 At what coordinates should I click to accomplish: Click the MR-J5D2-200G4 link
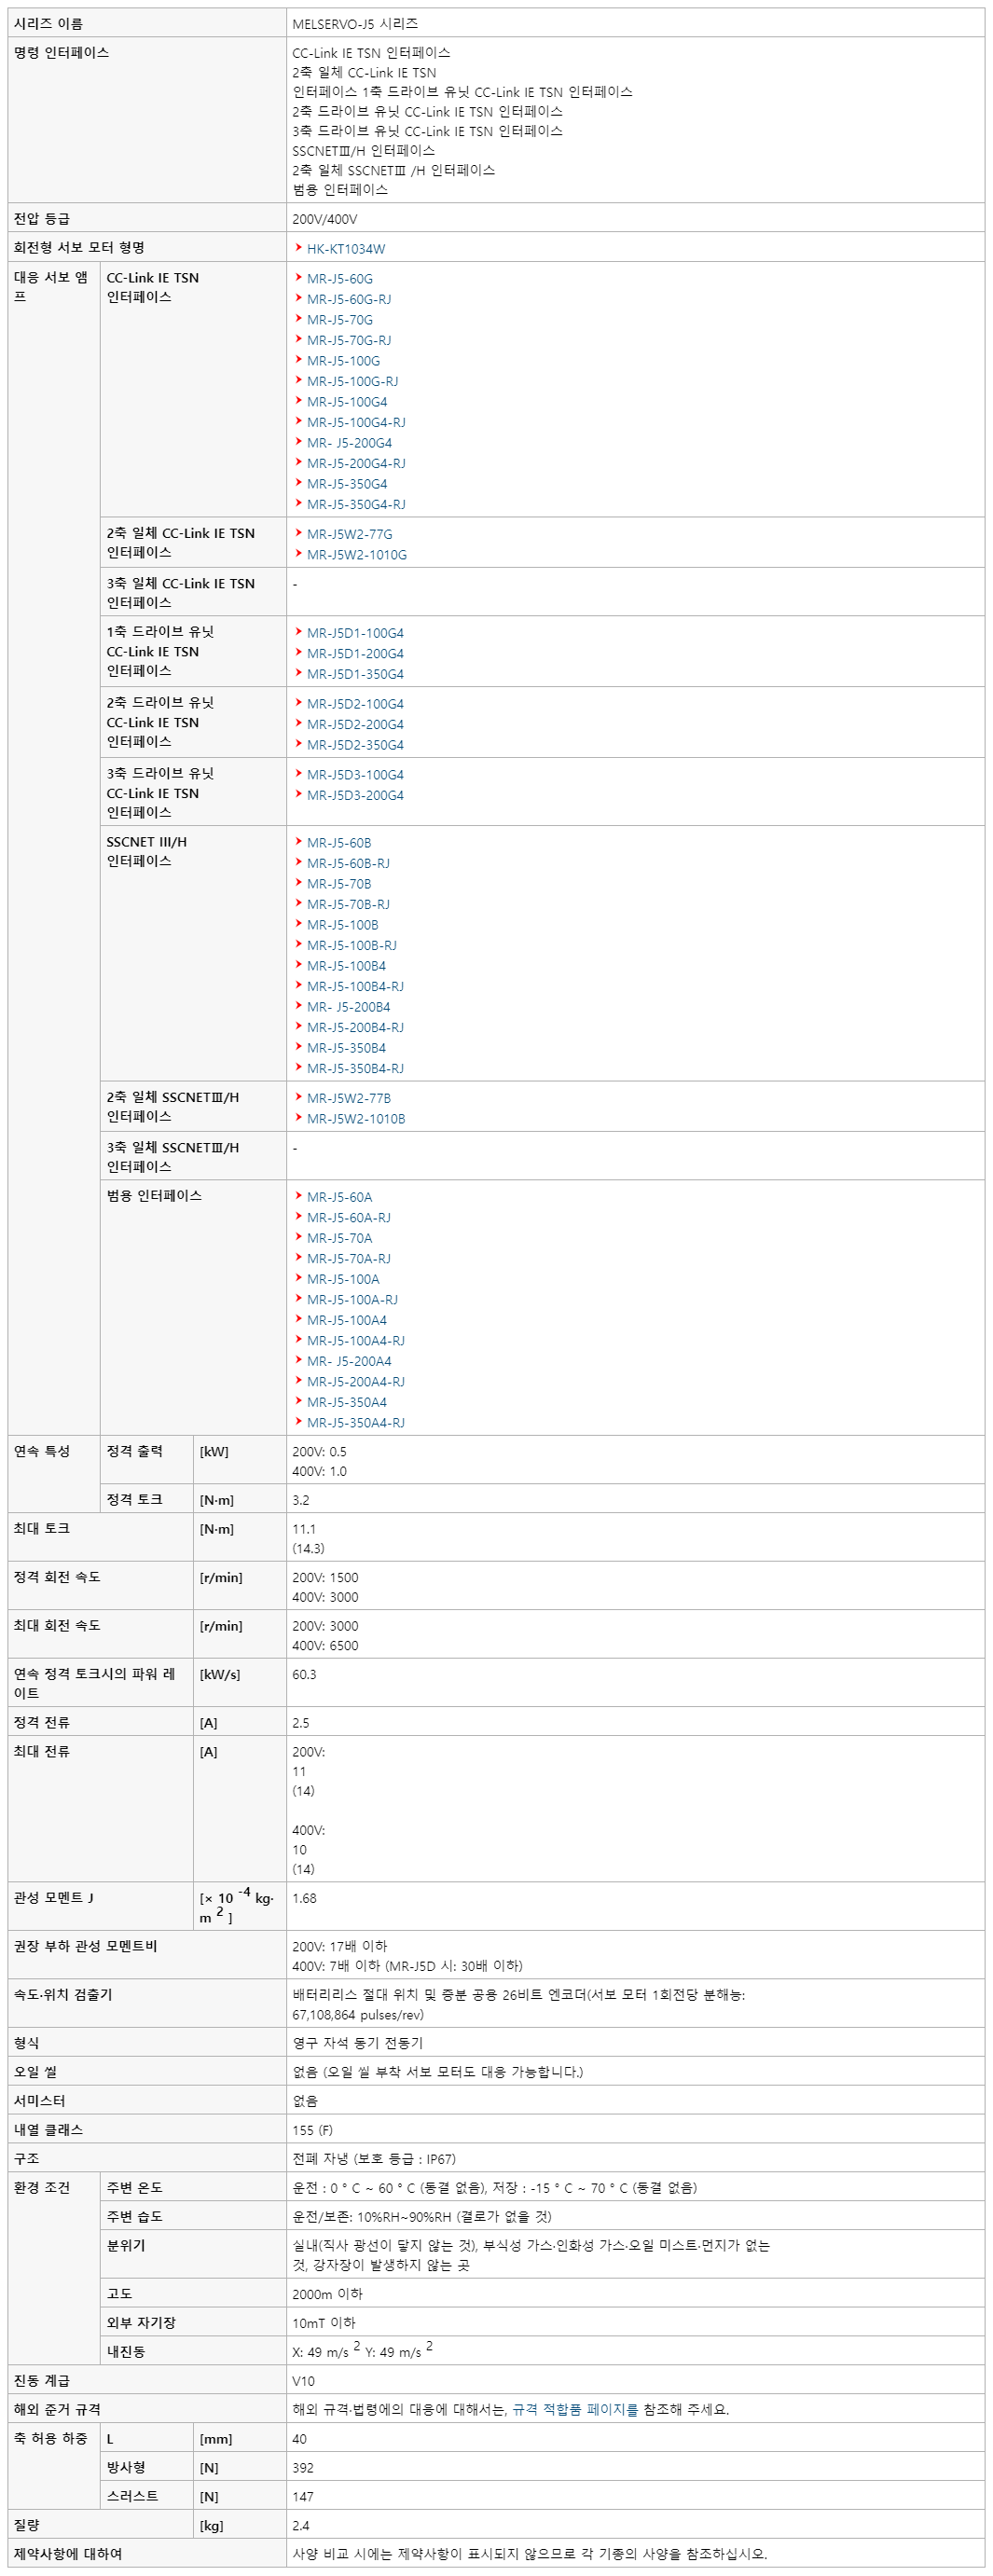click(x=355, y=724)
